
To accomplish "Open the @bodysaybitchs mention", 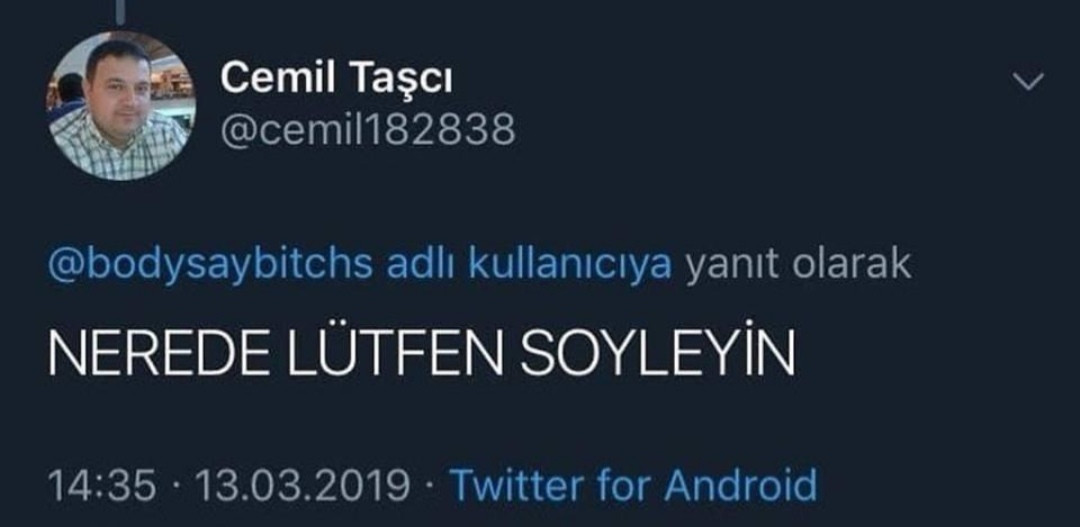I will tap(210, 265).
